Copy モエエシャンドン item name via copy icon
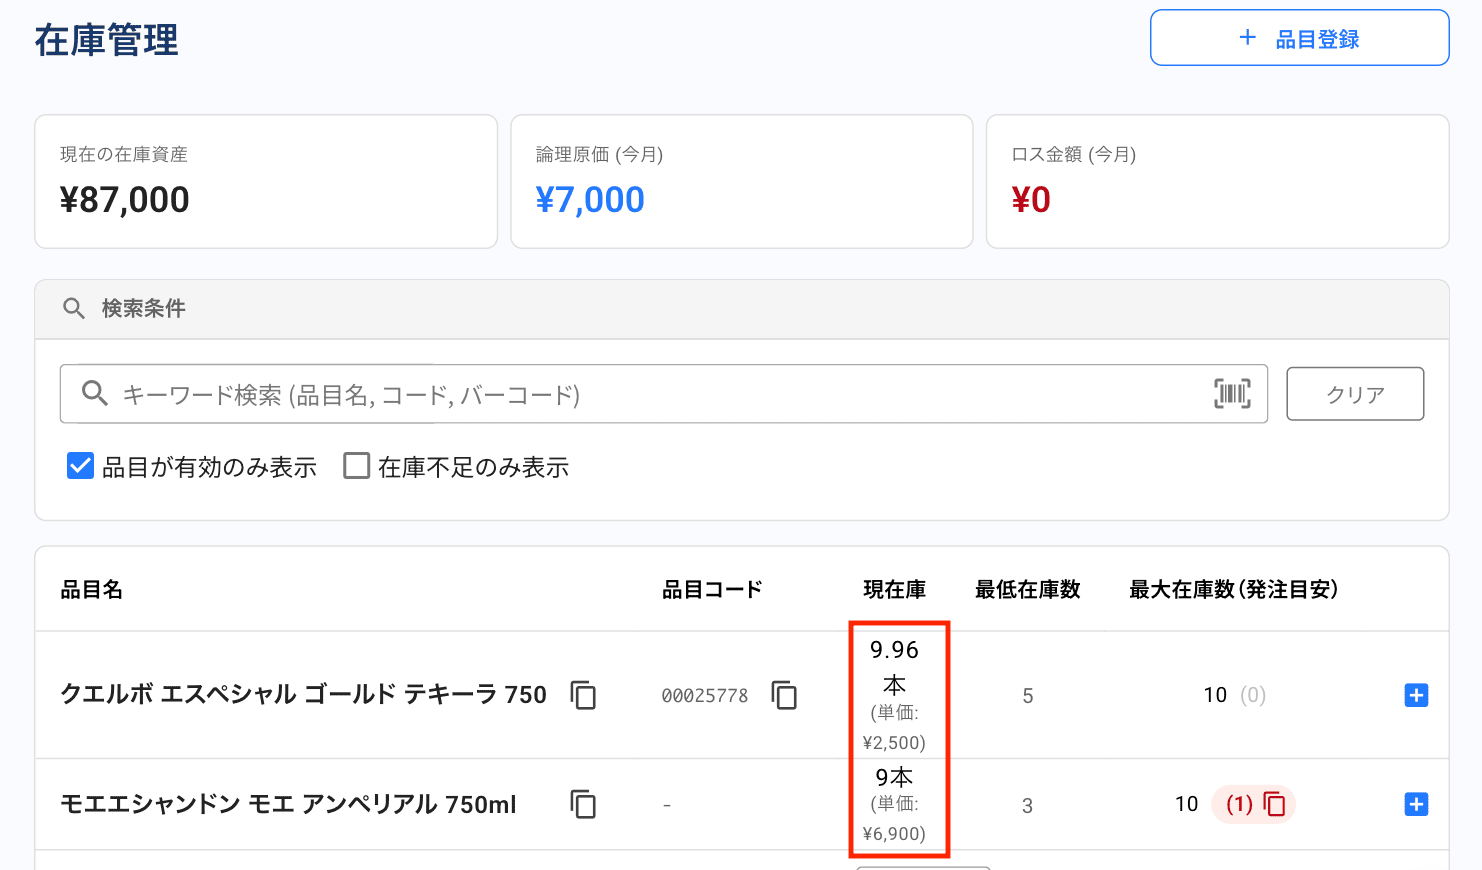 click(x=583, y=804)
